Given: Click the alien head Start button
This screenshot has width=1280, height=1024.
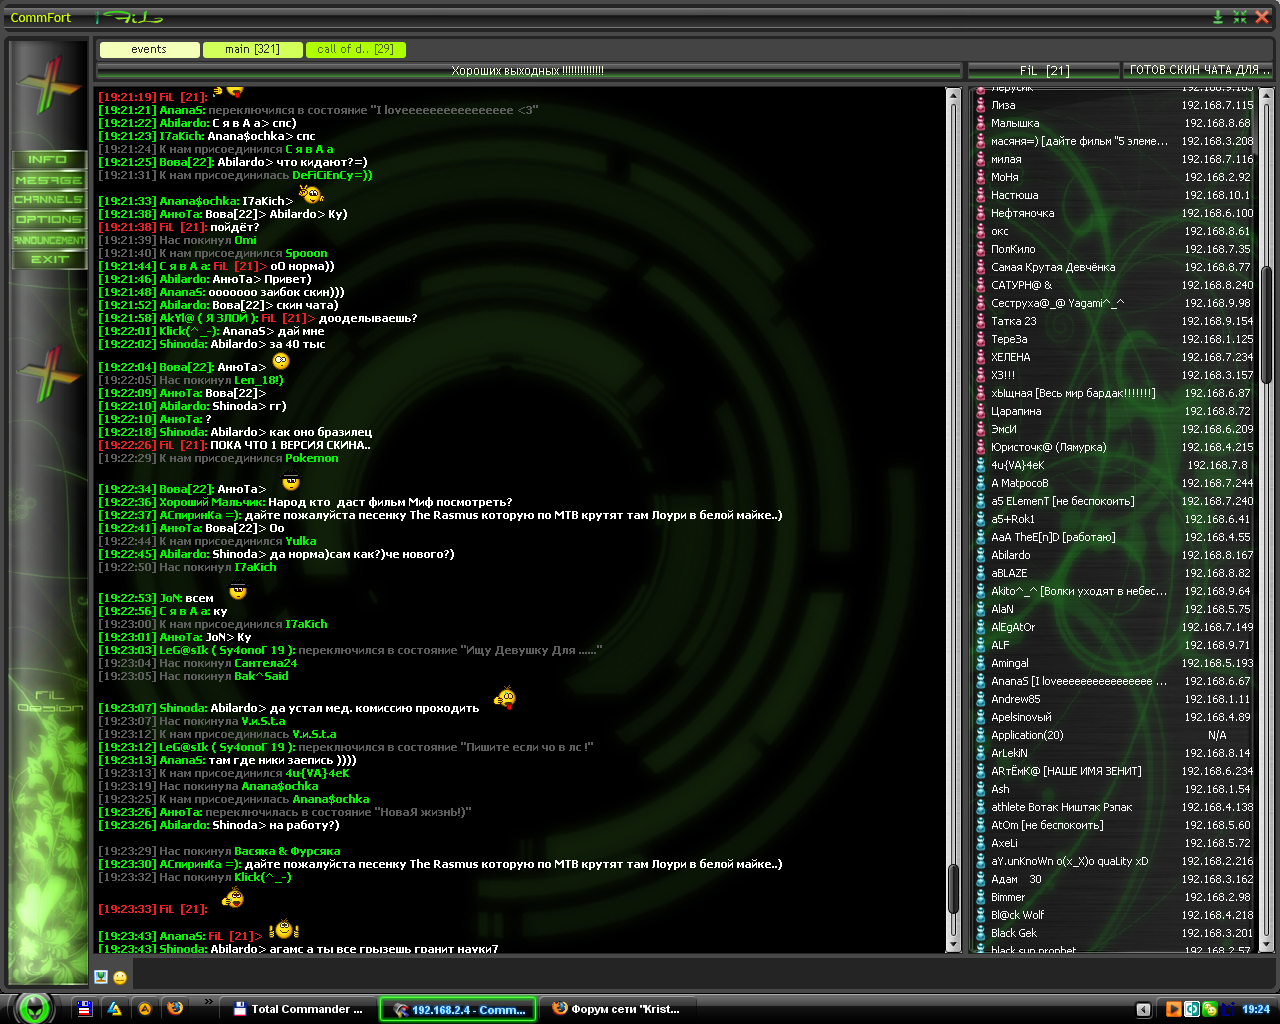Looking at the screenshot, I should 36,1008.
